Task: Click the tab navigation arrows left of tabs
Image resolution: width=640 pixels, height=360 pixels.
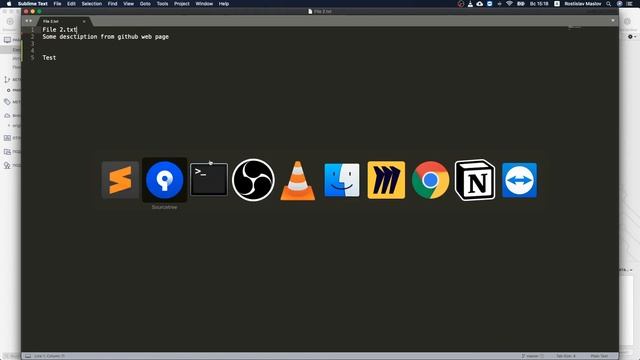Action: pyautogui.click(x=28, y=21)
